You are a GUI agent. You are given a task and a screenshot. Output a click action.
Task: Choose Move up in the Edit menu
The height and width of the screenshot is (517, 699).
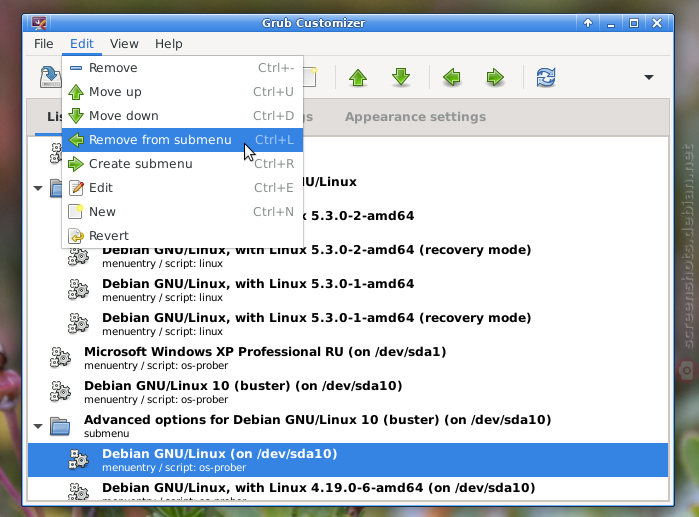(x=182, y=92)
